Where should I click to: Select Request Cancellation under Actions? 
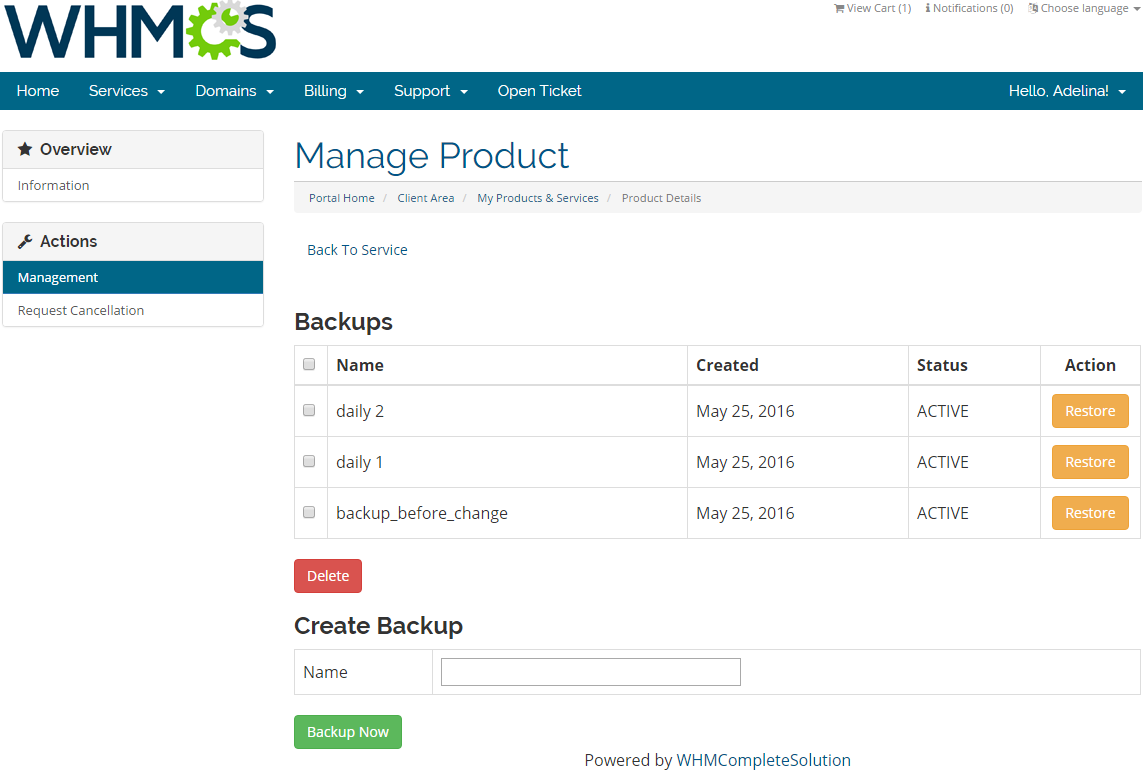(80, 310)
